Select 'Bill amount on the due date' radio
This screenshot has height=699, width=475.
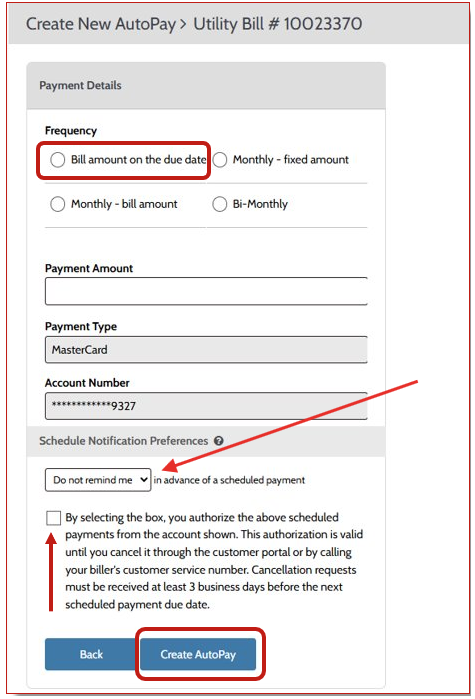[x=57, y=160]
